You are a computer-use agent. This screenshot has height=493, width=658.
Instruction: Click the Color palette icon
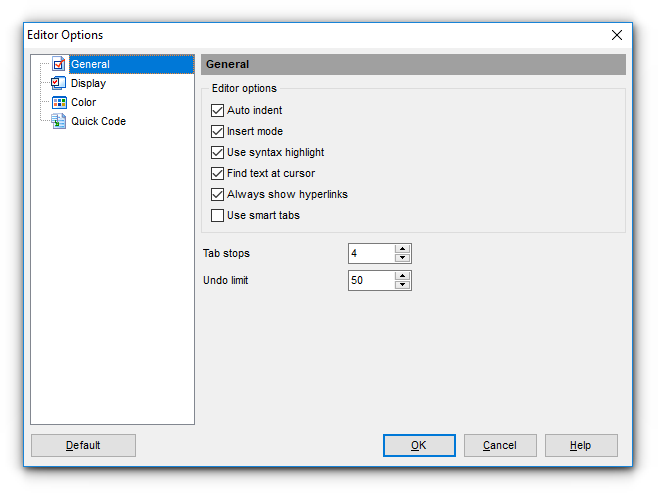pos(59,103)
